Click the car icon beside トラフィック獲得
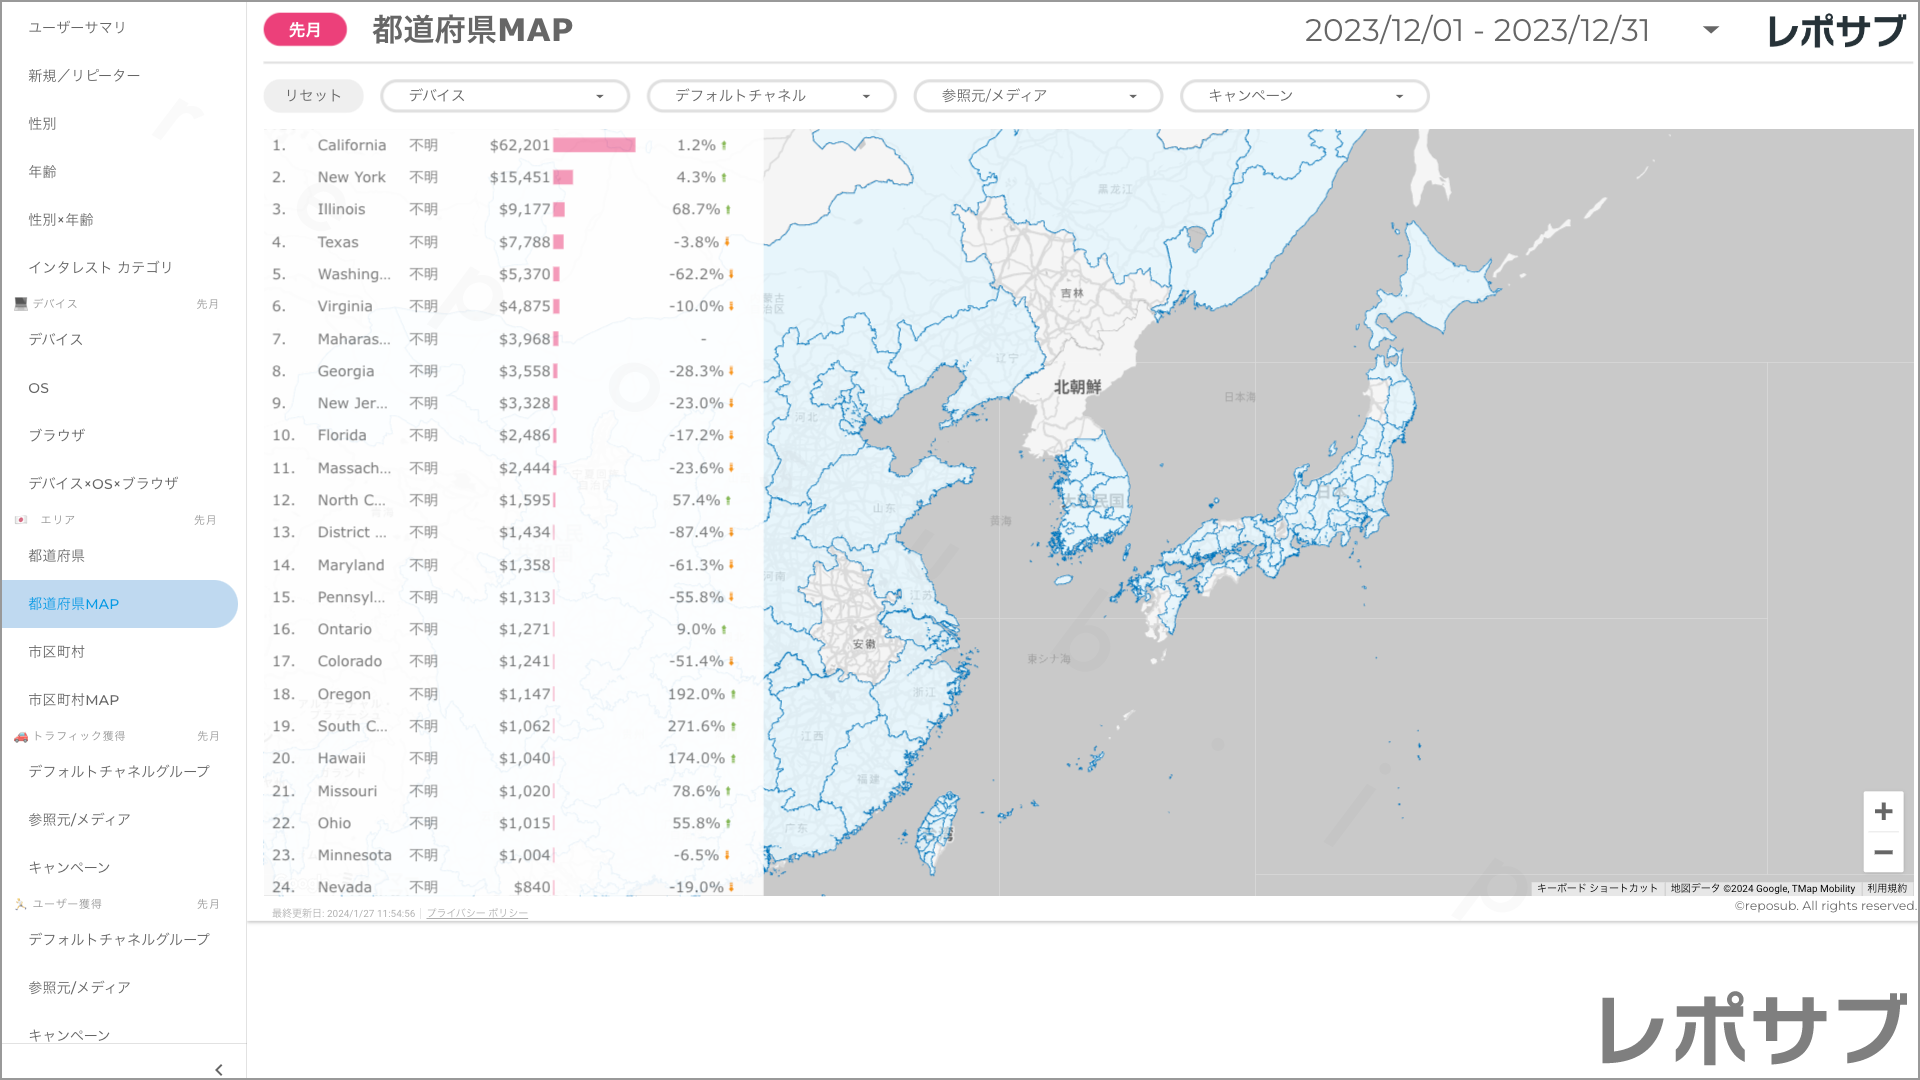Viewport: 1920px width, 1080px height. pyautogui.click(x=21, y=736)
